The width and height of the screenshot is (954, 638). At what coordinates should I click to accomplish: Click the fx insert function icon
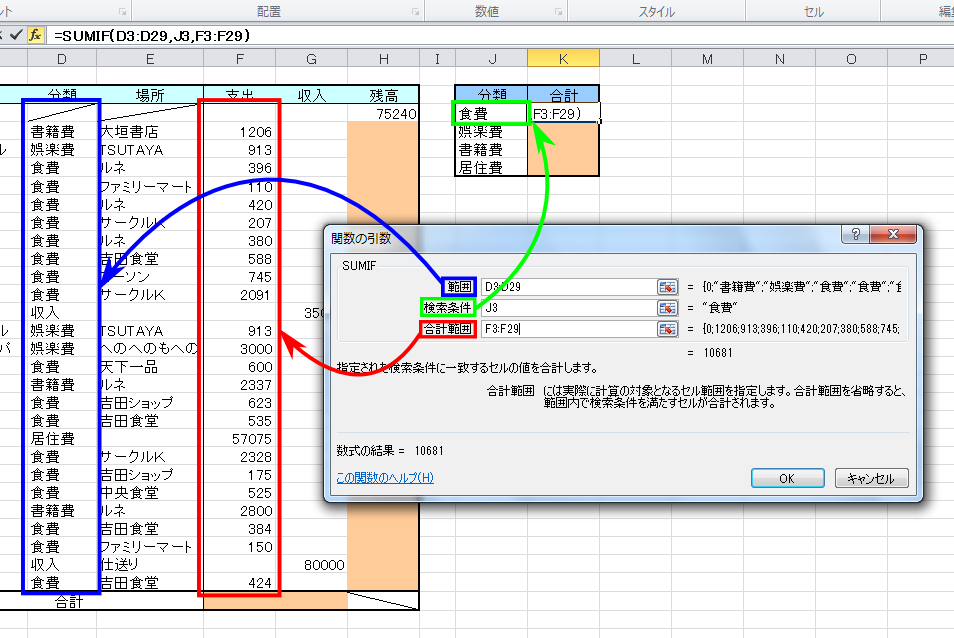pyautogui.click(x=36, y=35)
